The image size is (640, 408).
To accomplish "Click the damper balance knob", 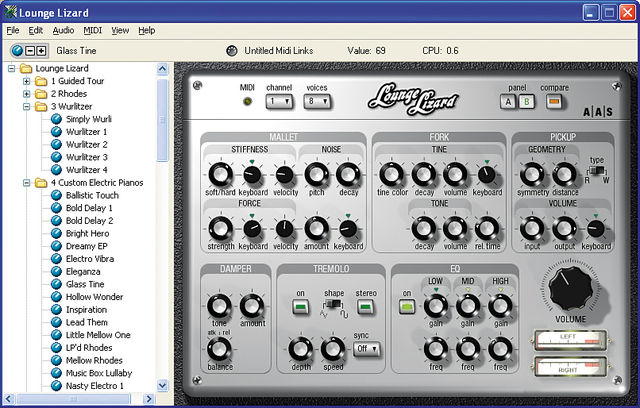I will pos(219,349).
